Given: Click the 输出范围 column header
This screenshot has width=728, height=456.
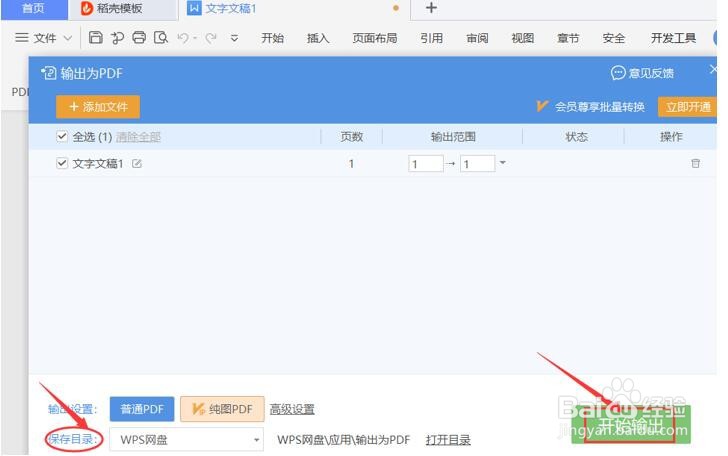Looking at the screenshot, I should [453, 137].
